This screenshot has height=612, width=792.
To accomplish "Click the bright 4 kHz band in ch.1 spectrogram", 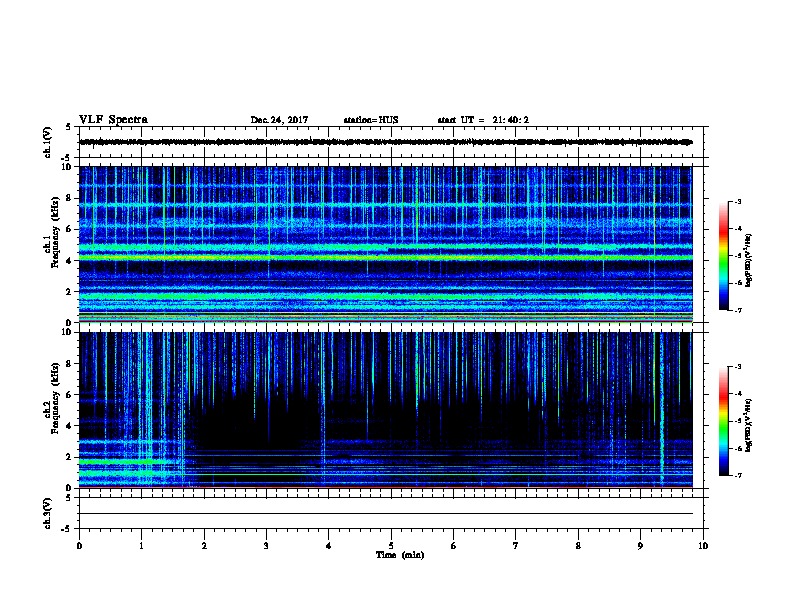I will 386,258.
